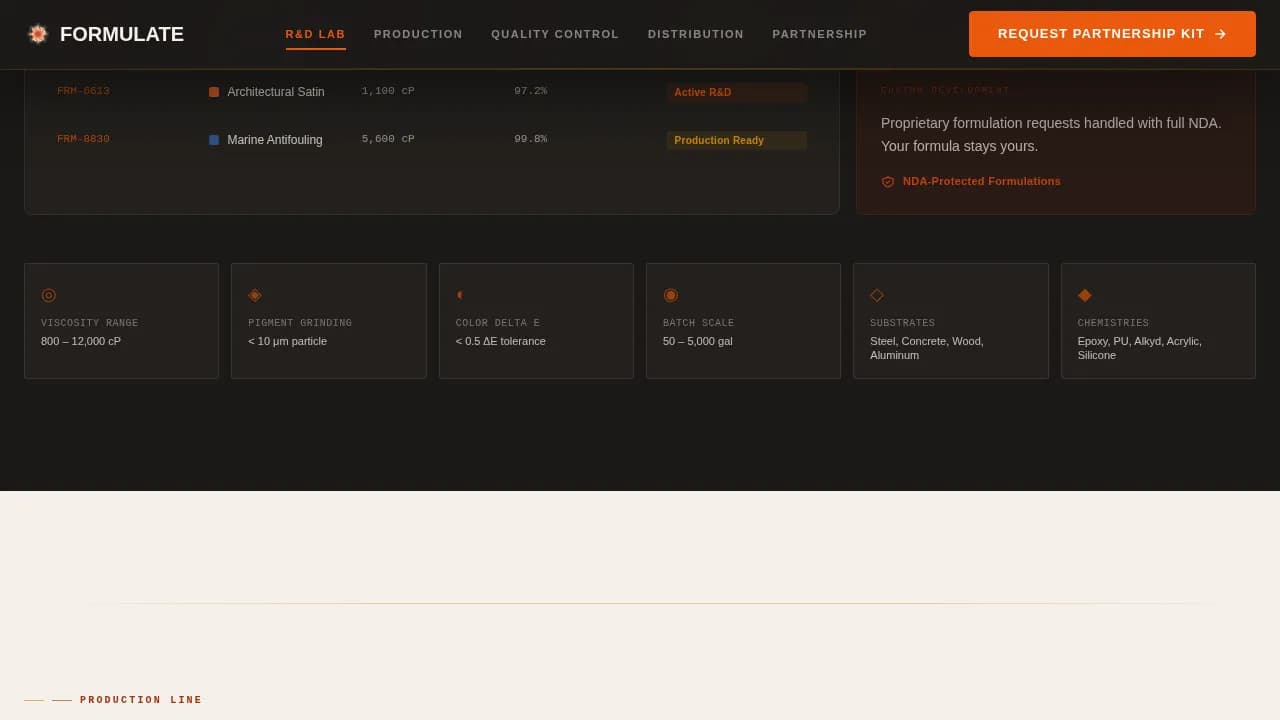The width and height of the screenshot is (1280, 720).
Task: Click the NDA shield icon
Action: 888,181
